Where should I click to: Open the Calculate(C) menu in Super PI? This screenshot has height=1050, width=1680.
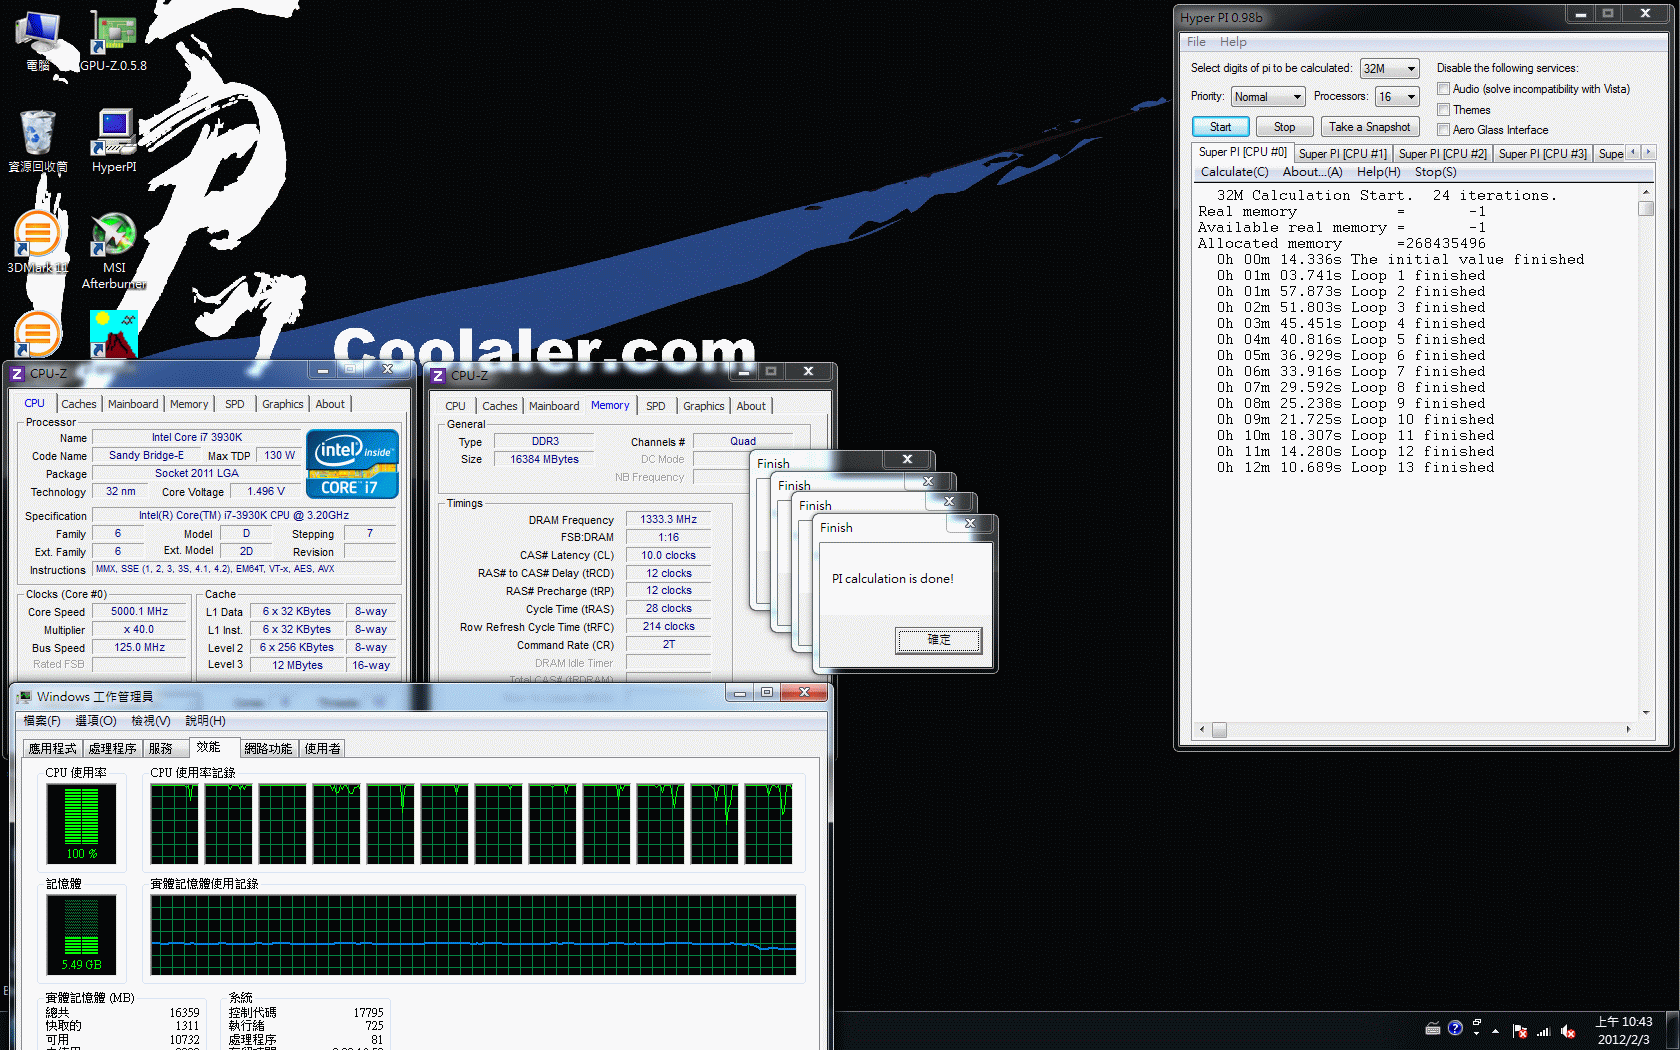(1234, 172)
